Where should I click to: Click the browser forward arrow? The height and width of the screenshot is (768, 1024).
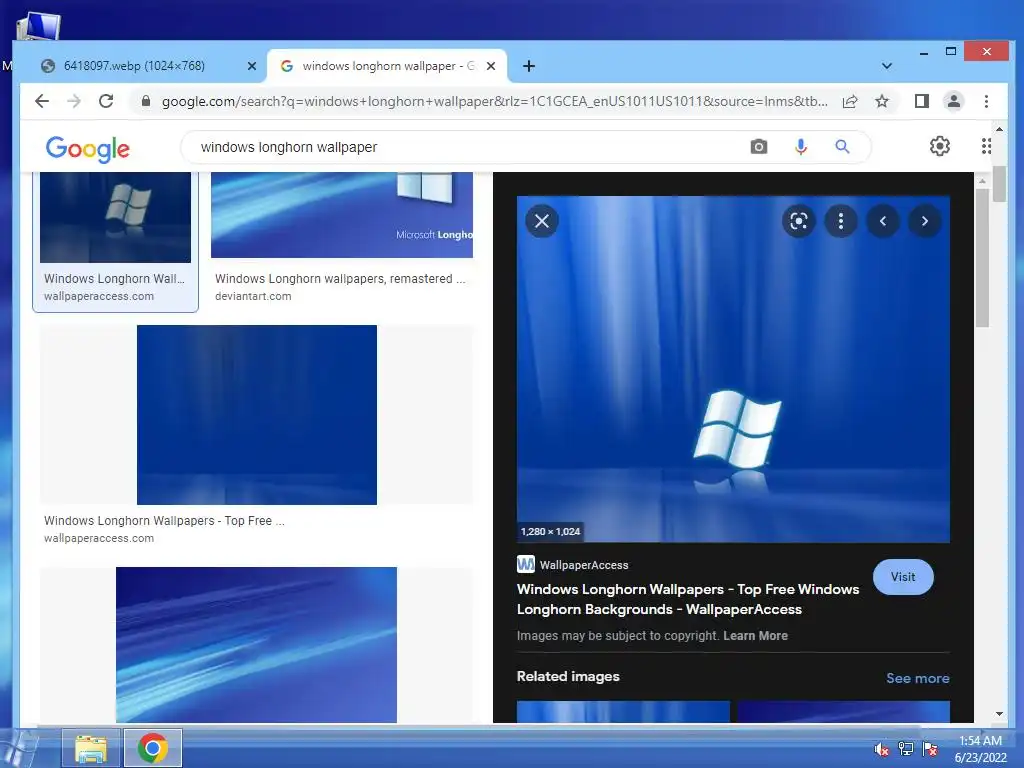coord(74,101)
